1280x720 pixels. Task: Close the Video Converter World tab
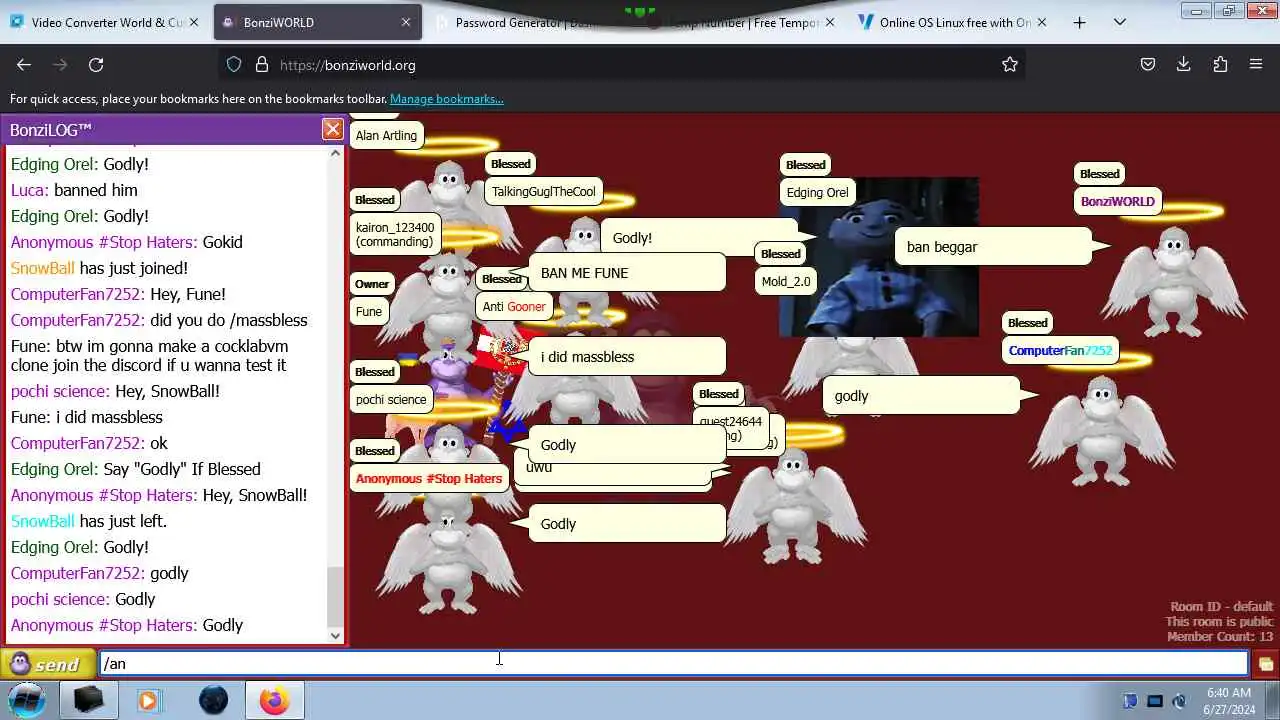[x=193, y=22]
